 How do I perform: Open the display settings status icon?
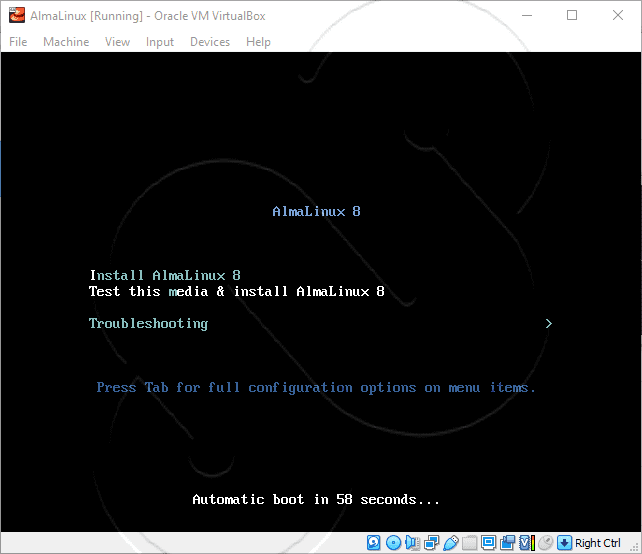click(x=488, y=543)
